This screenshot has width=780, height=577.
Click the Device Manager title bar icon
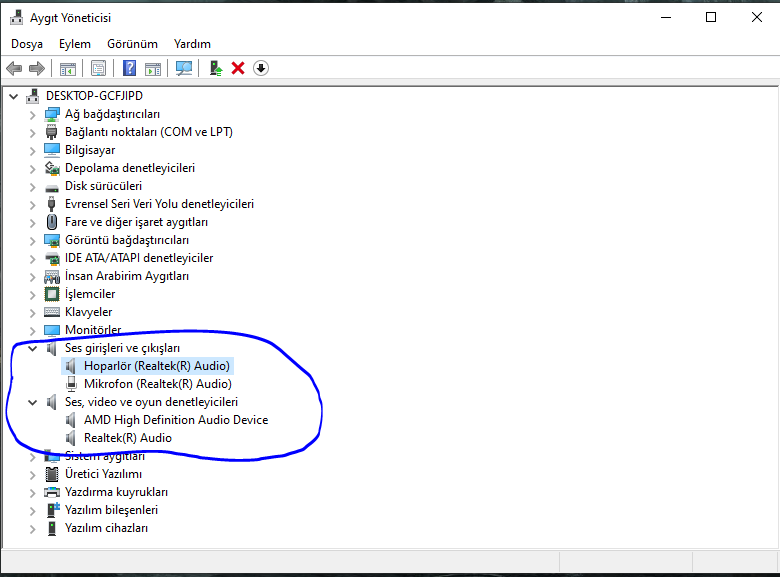click(x=16, y=17)
